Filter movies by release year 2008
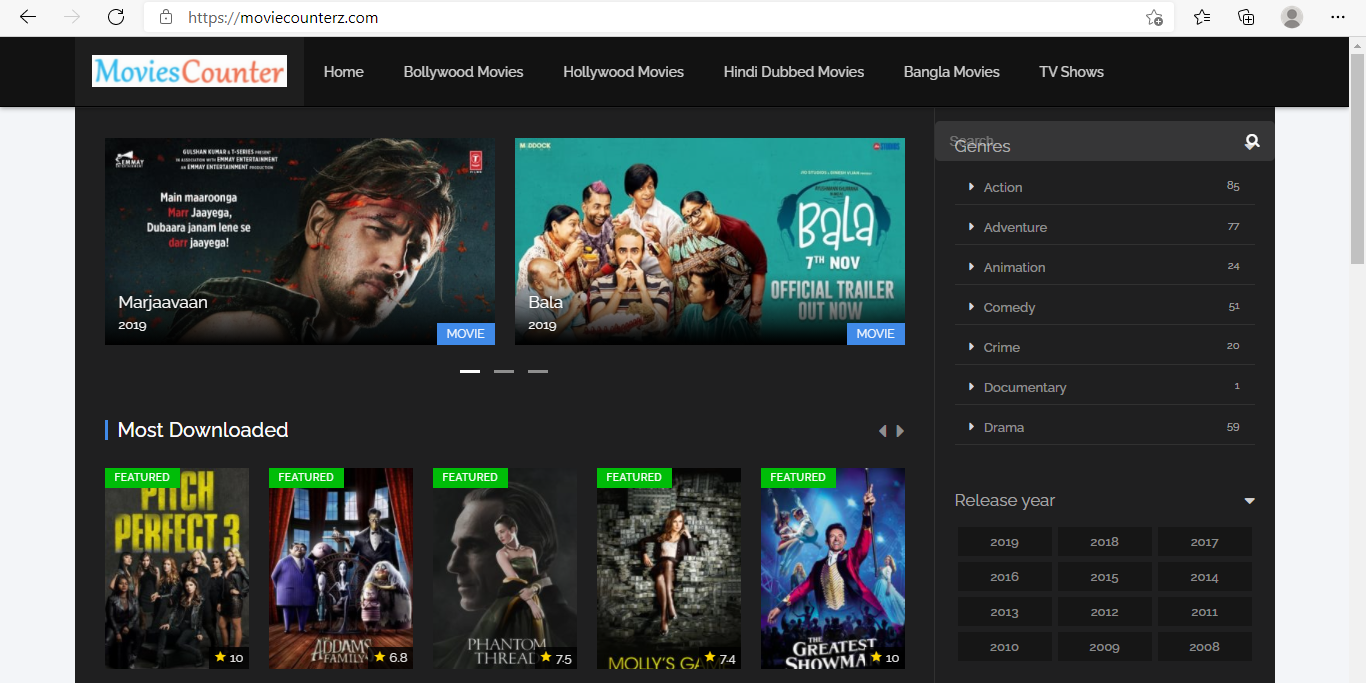Screen dimensions: 1366x683 click(1204, 647)
